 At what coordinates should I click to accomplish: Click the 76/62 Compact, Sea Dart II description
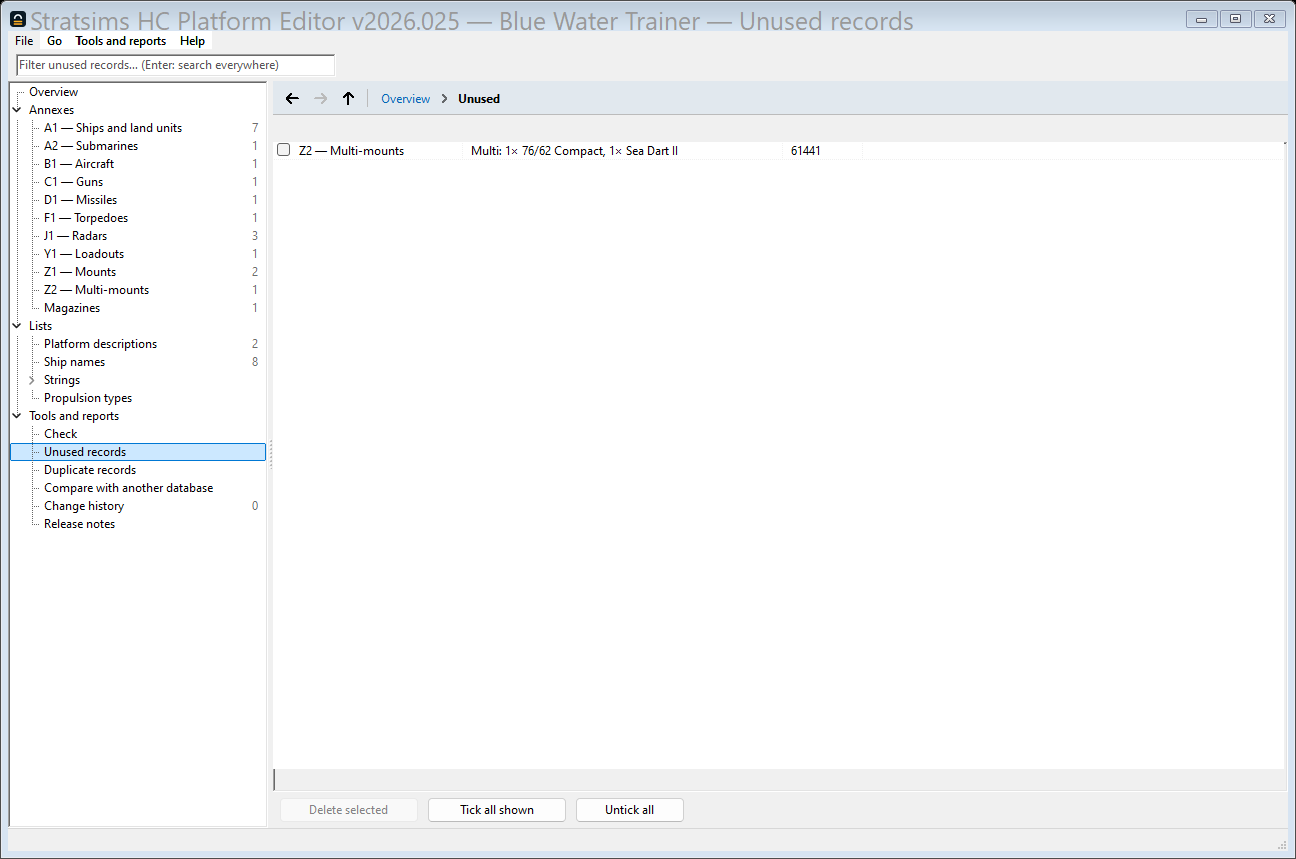pyautogui.click(x=574, y=151)
